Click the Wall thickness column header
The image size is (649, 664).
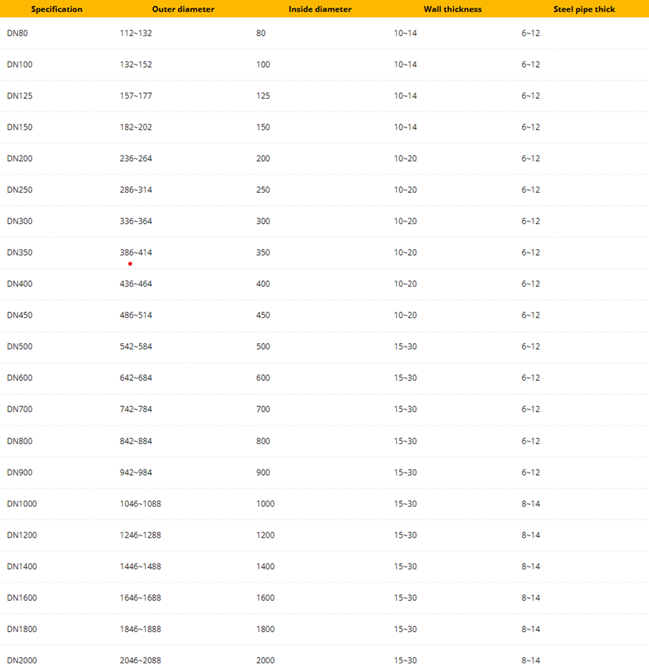[x=452, y=9]
